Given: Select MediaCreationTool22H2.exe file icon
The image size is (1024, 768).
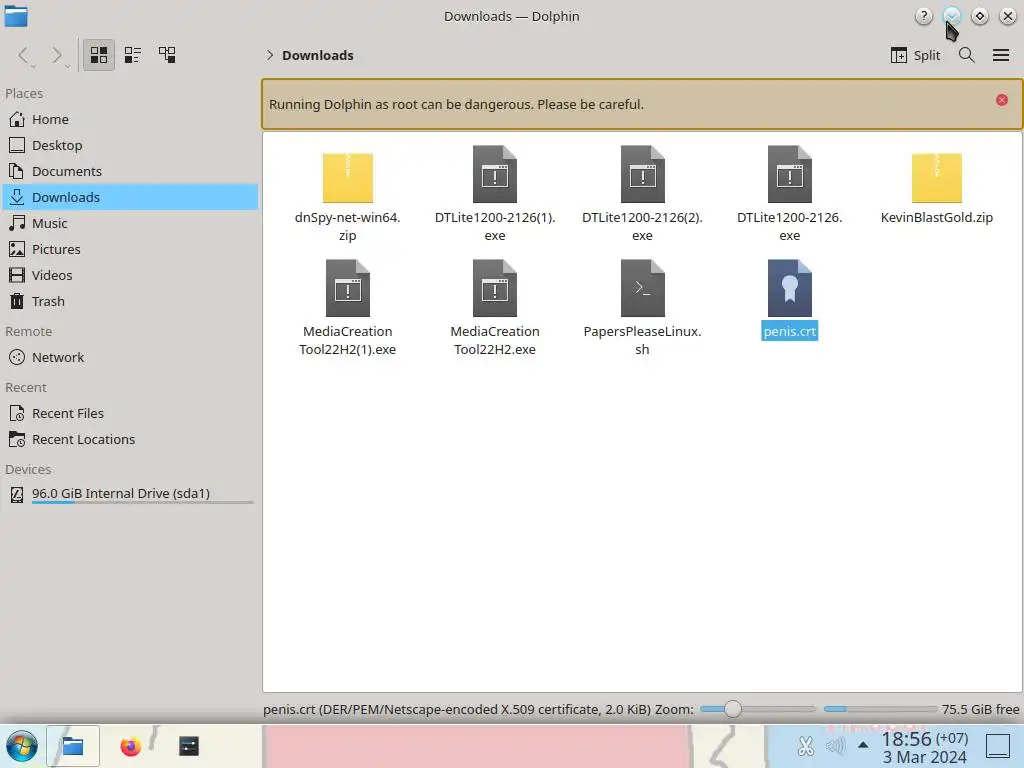Looking at the screenshot, I should (495, 289).
